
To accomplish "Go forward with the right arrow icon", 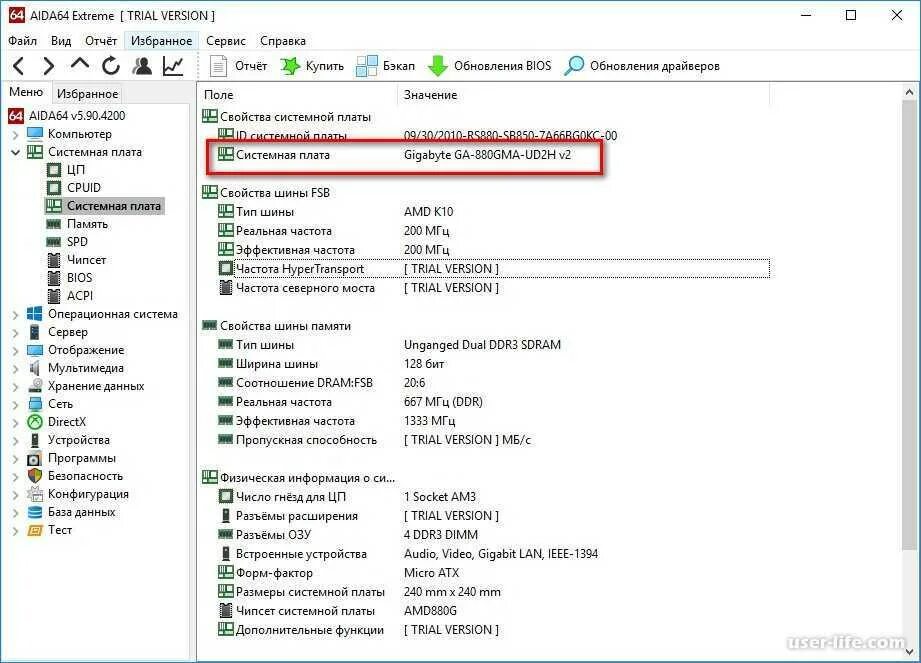I will 49,66.
